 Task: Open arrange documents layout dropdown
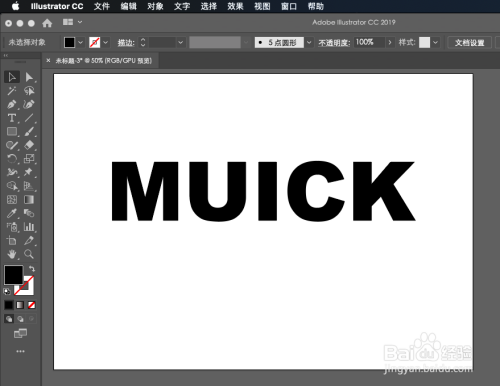[72, 22]
